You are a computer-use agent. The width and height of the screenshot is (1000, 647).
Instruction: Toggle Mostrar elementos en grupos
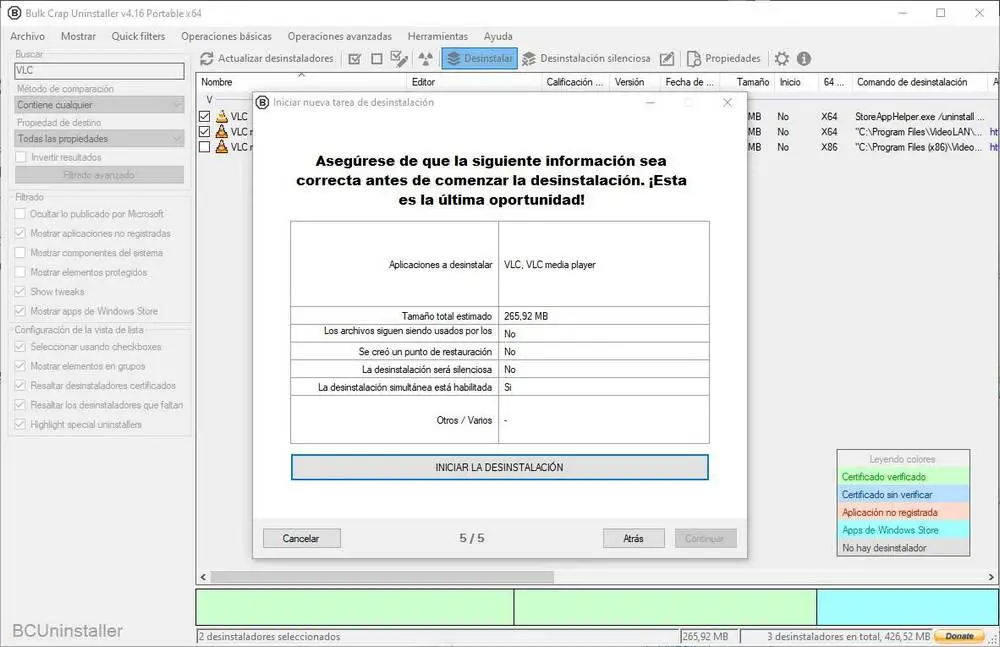20,366
